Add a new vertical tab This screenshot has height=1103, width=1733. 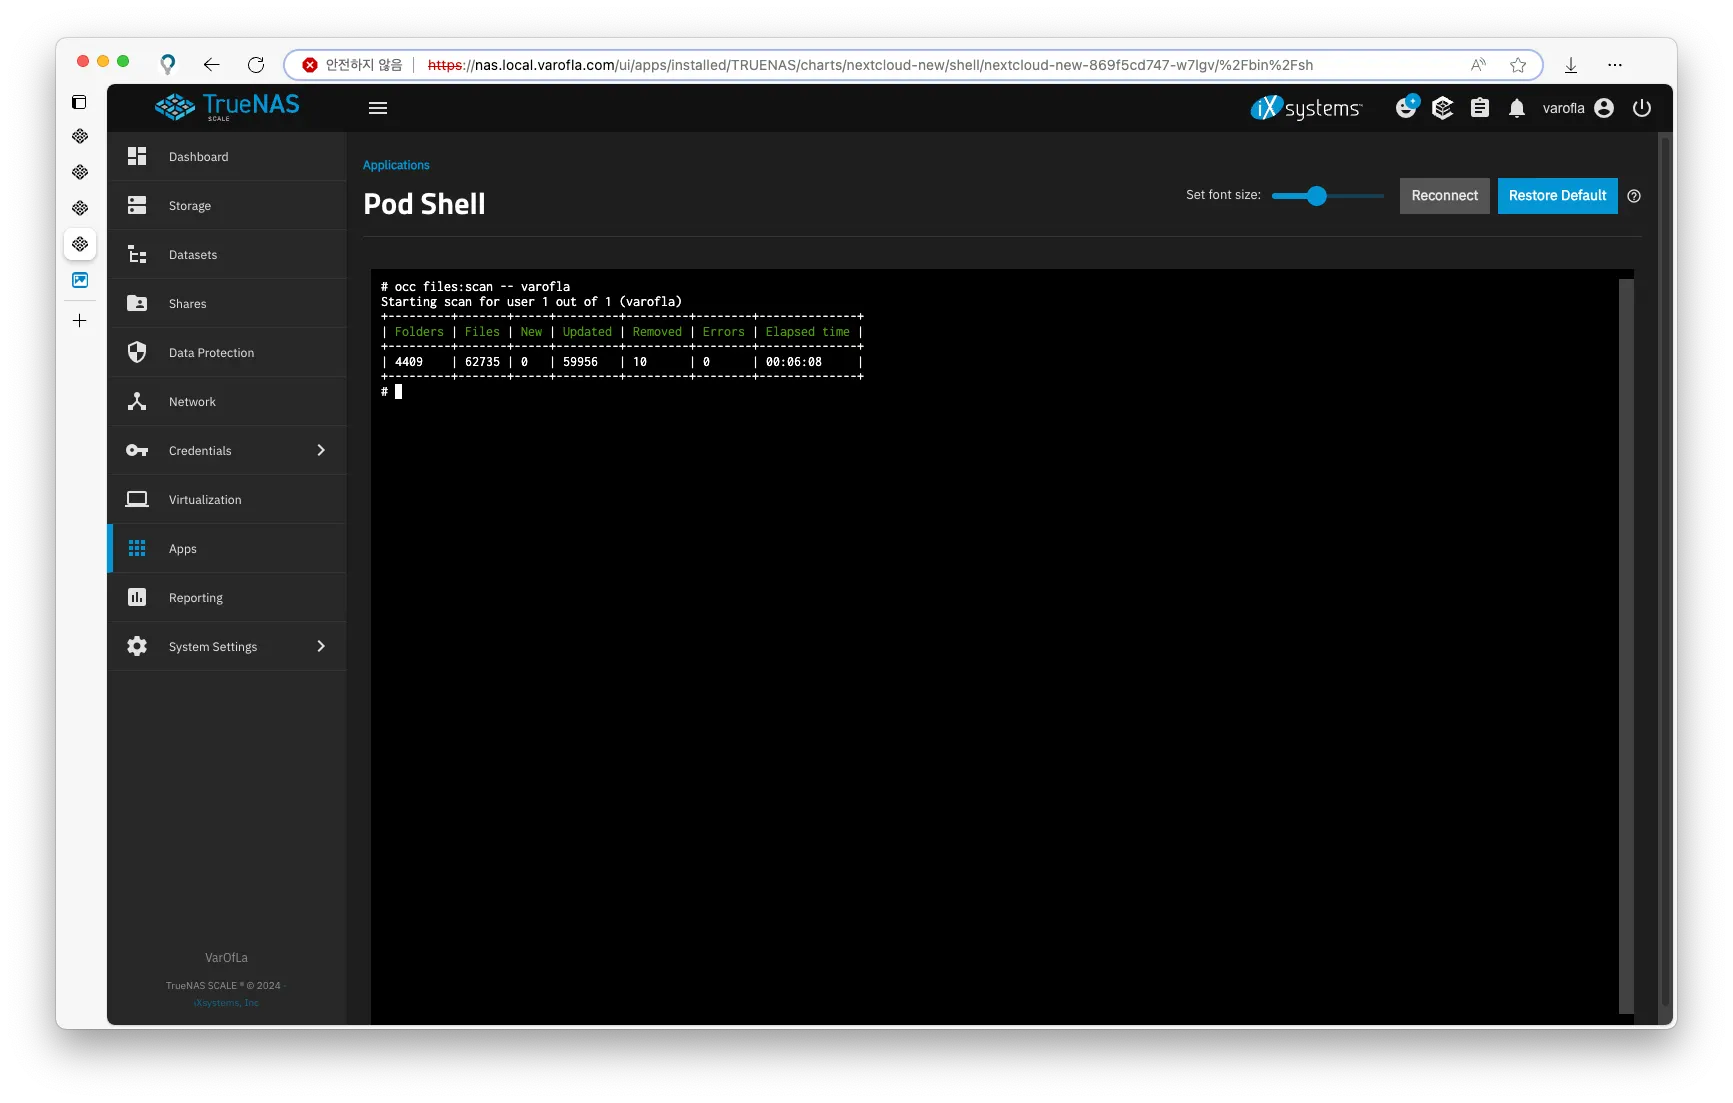[79, 321]
